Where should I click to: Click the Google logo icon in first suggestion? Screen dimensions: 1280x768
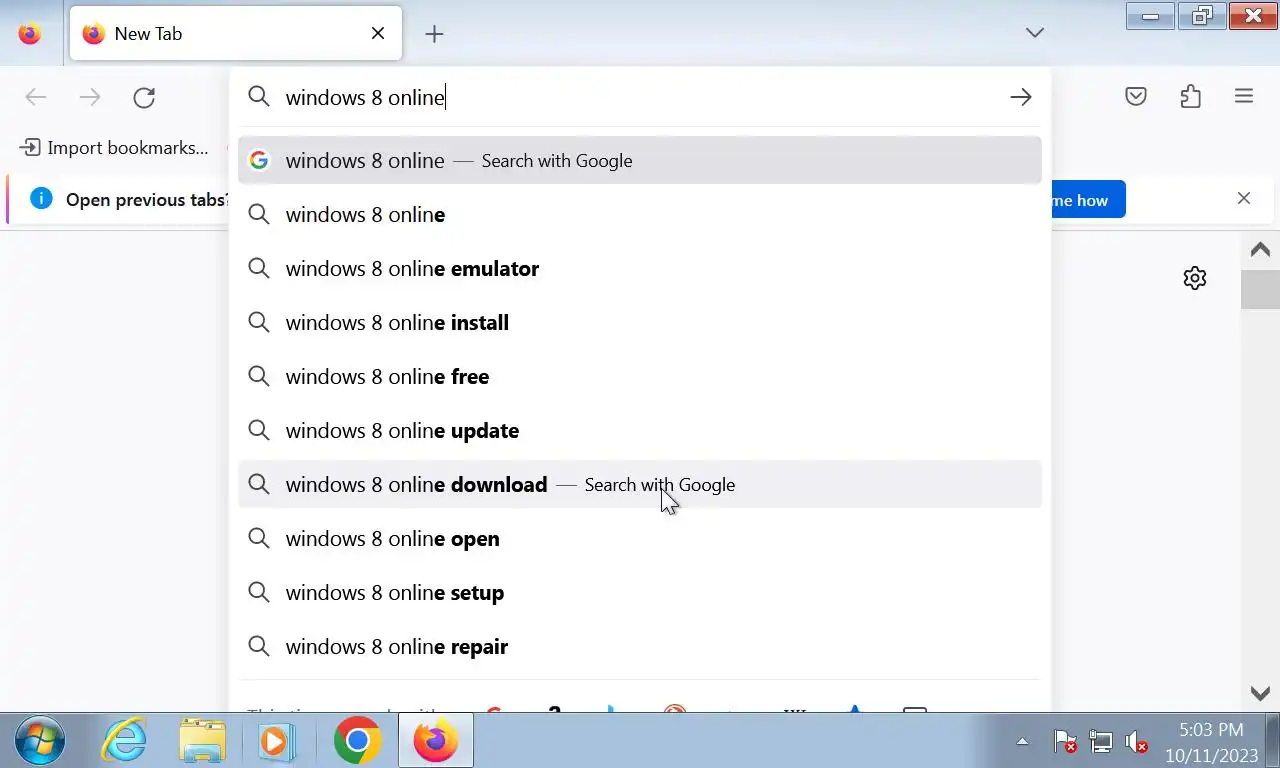[259, 160]
